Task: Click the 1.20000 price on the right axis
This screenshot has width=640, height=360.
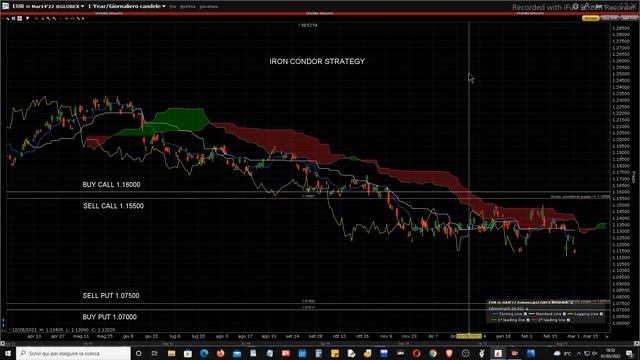Action: pos(621,140)
